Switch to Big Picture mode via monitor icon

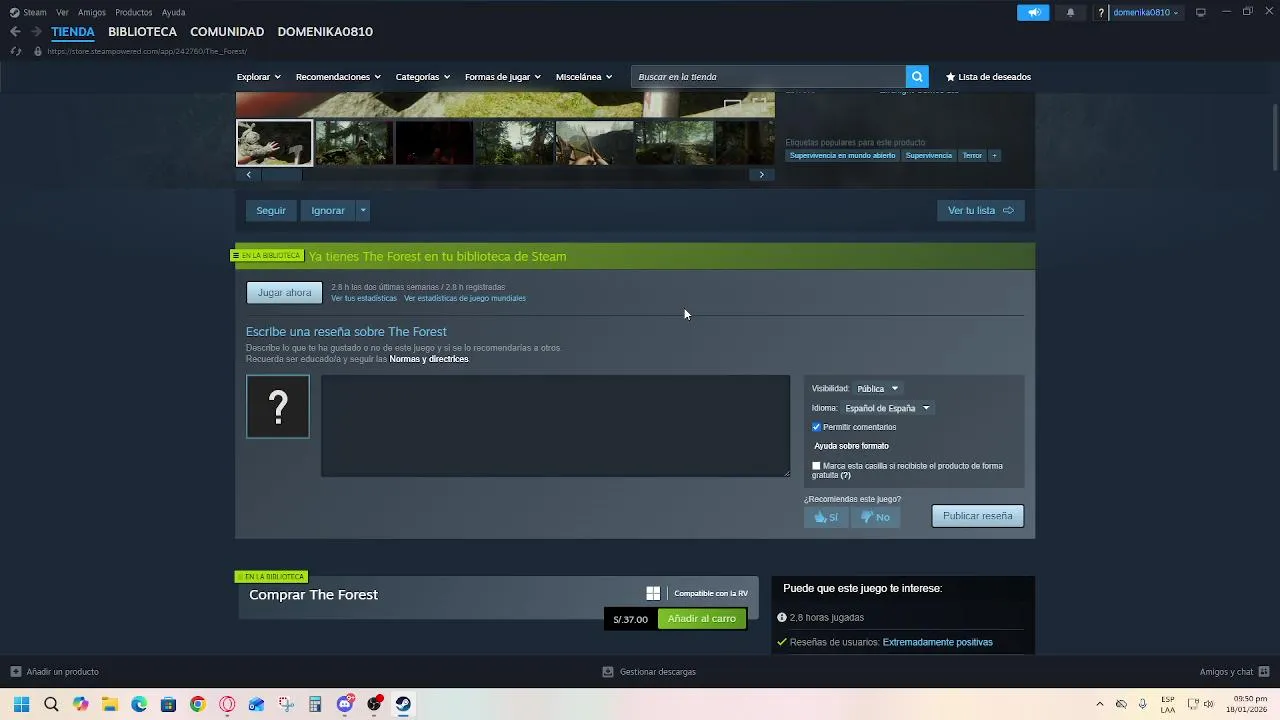tap(1200, 12)
